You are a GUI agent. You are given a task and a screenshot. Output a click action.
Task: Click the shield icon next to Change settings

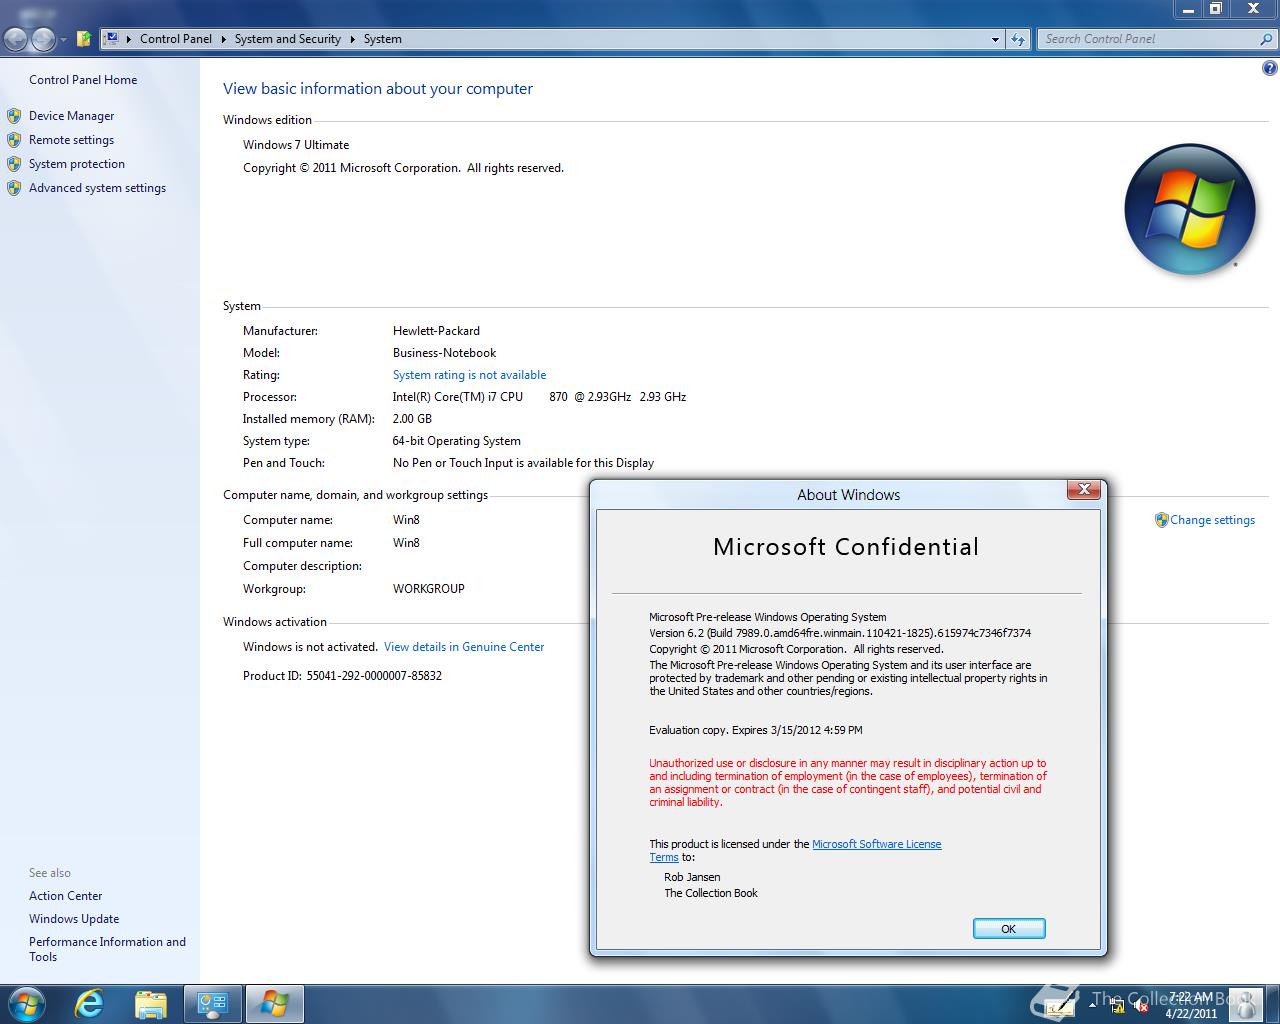[1161, 520]
